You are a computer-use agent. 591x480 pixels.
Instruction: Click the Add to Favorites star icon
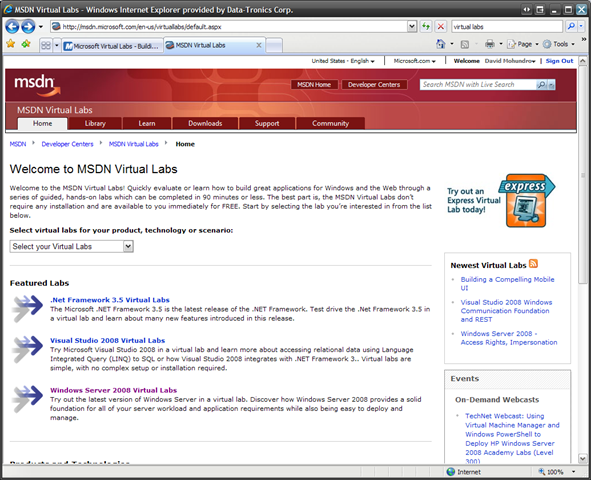tap(26, 44)
